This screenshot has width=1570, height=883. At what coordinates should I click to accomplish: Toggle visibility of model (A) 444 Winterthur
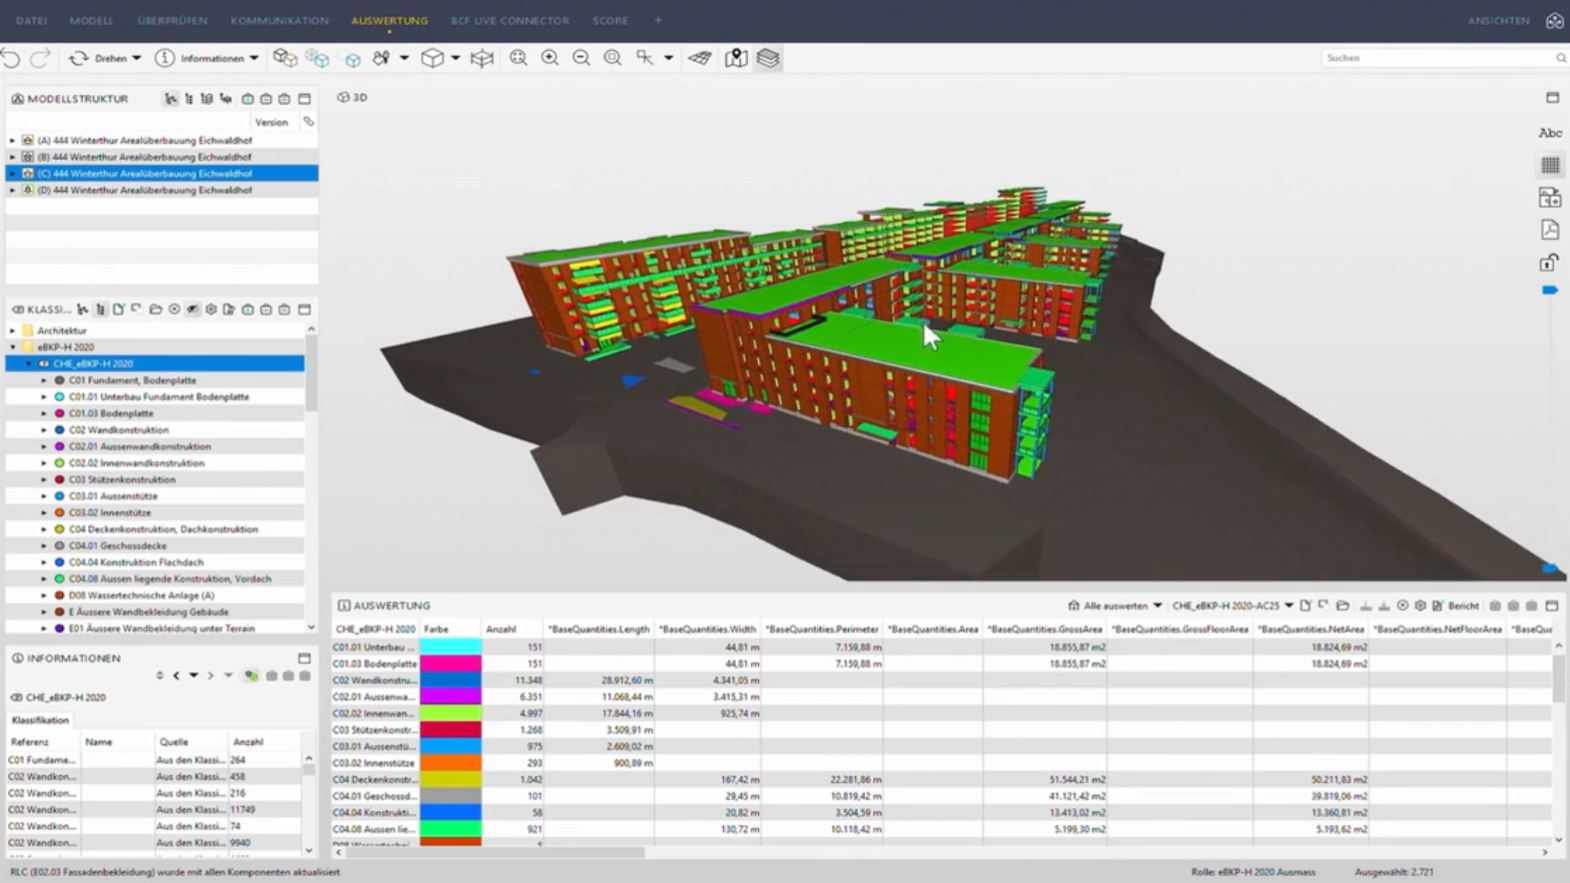click(28, 141)
